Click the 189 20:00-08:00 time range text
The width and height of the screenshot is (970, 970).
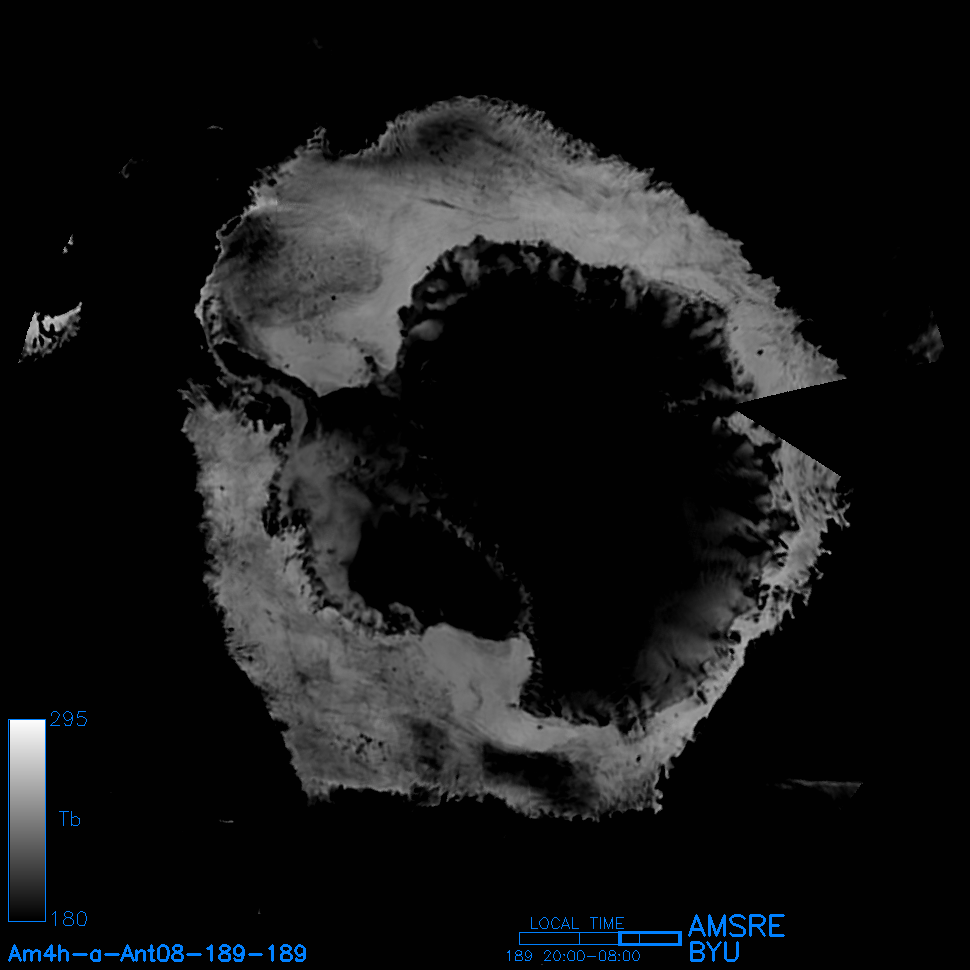pyautogui.click(x=573, y=956)
